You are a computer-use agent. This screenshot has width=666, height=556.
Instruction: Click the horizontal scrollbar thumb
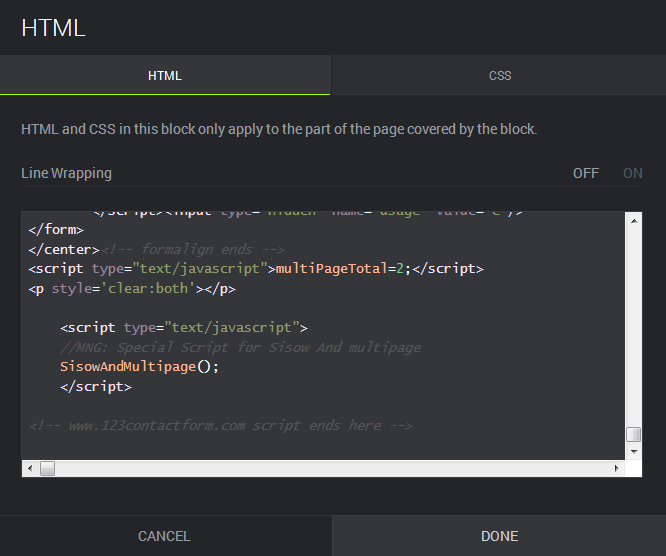click(x=47, y=469)
